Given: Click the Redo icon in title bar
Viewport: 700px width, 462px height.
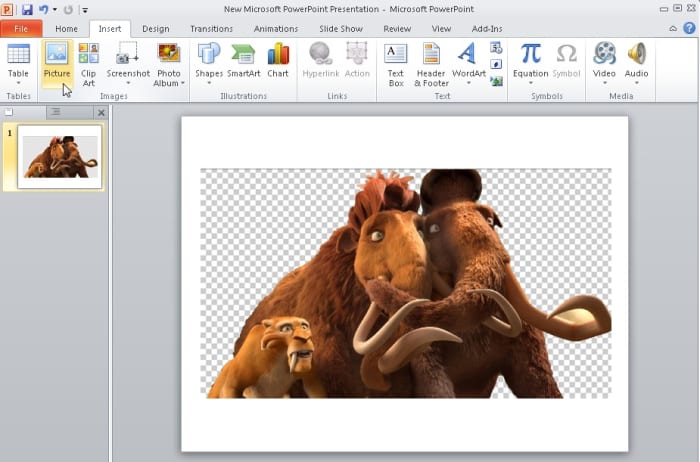Looking at the screenshot, I should pyautogui.click(x=68, y=9).
